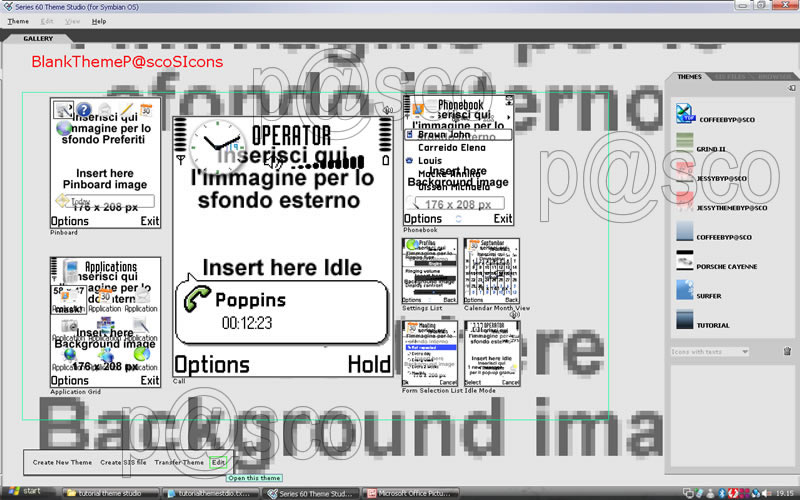This screenshot has height=500, width=800.
Task: Select the SURFER theme icon
Action: coord(684,289)
